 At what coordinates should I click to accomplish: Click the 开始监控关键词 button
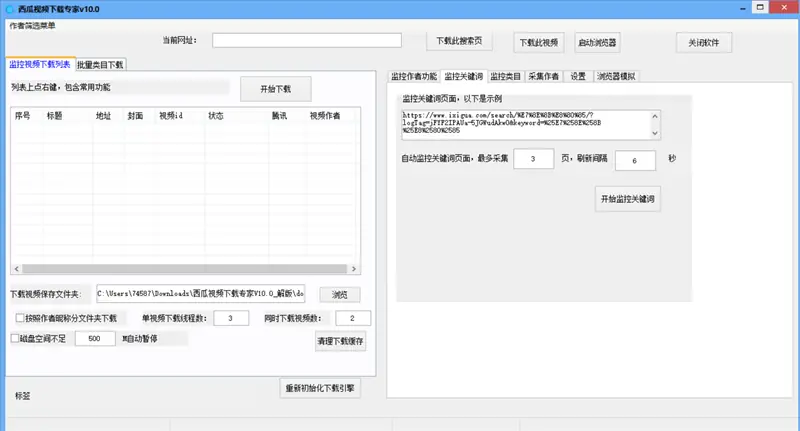pos(628,199)
